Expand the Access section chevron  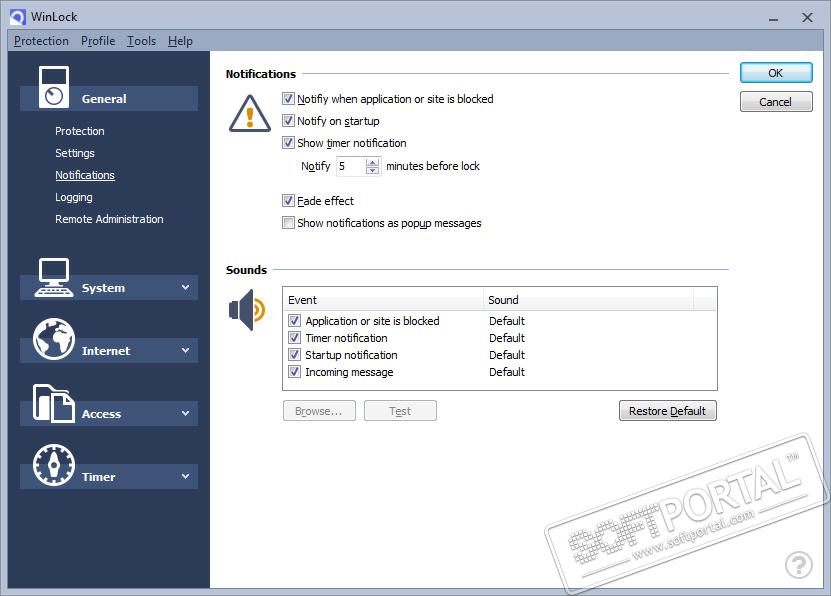tap(185, 413)
